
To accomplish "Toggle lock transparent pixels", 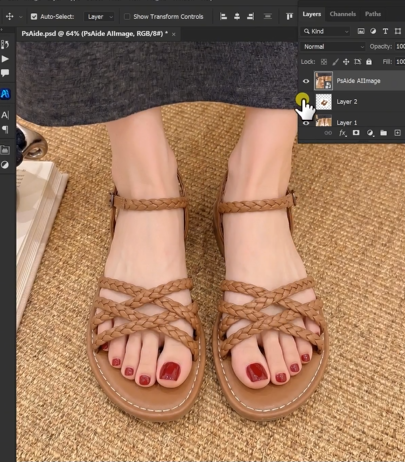I will click(x=324, y=62).
